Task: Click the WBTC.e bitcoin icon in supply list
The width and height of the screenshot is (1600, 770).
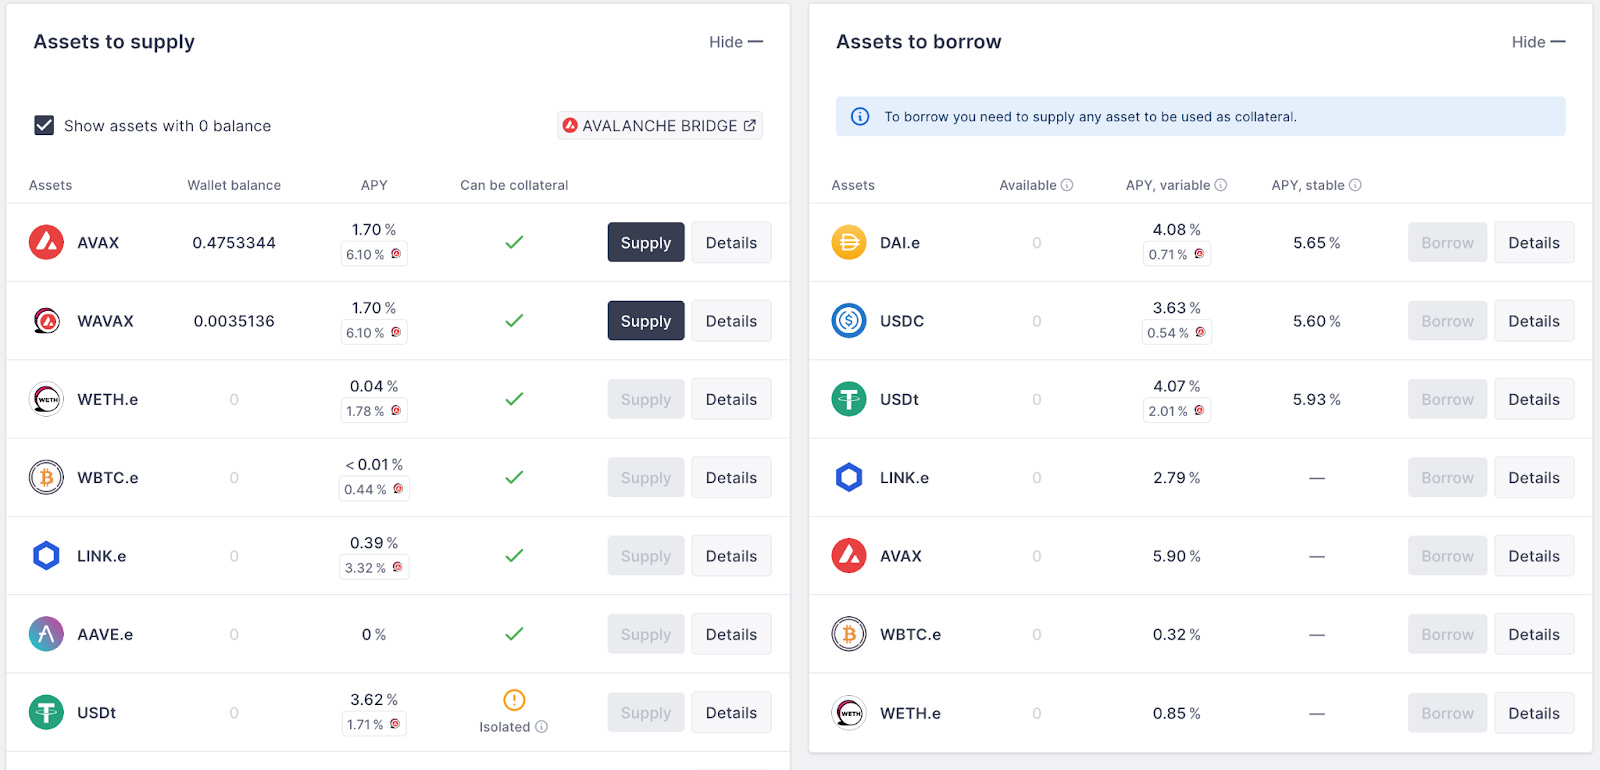Action: (x=46, y=478)
